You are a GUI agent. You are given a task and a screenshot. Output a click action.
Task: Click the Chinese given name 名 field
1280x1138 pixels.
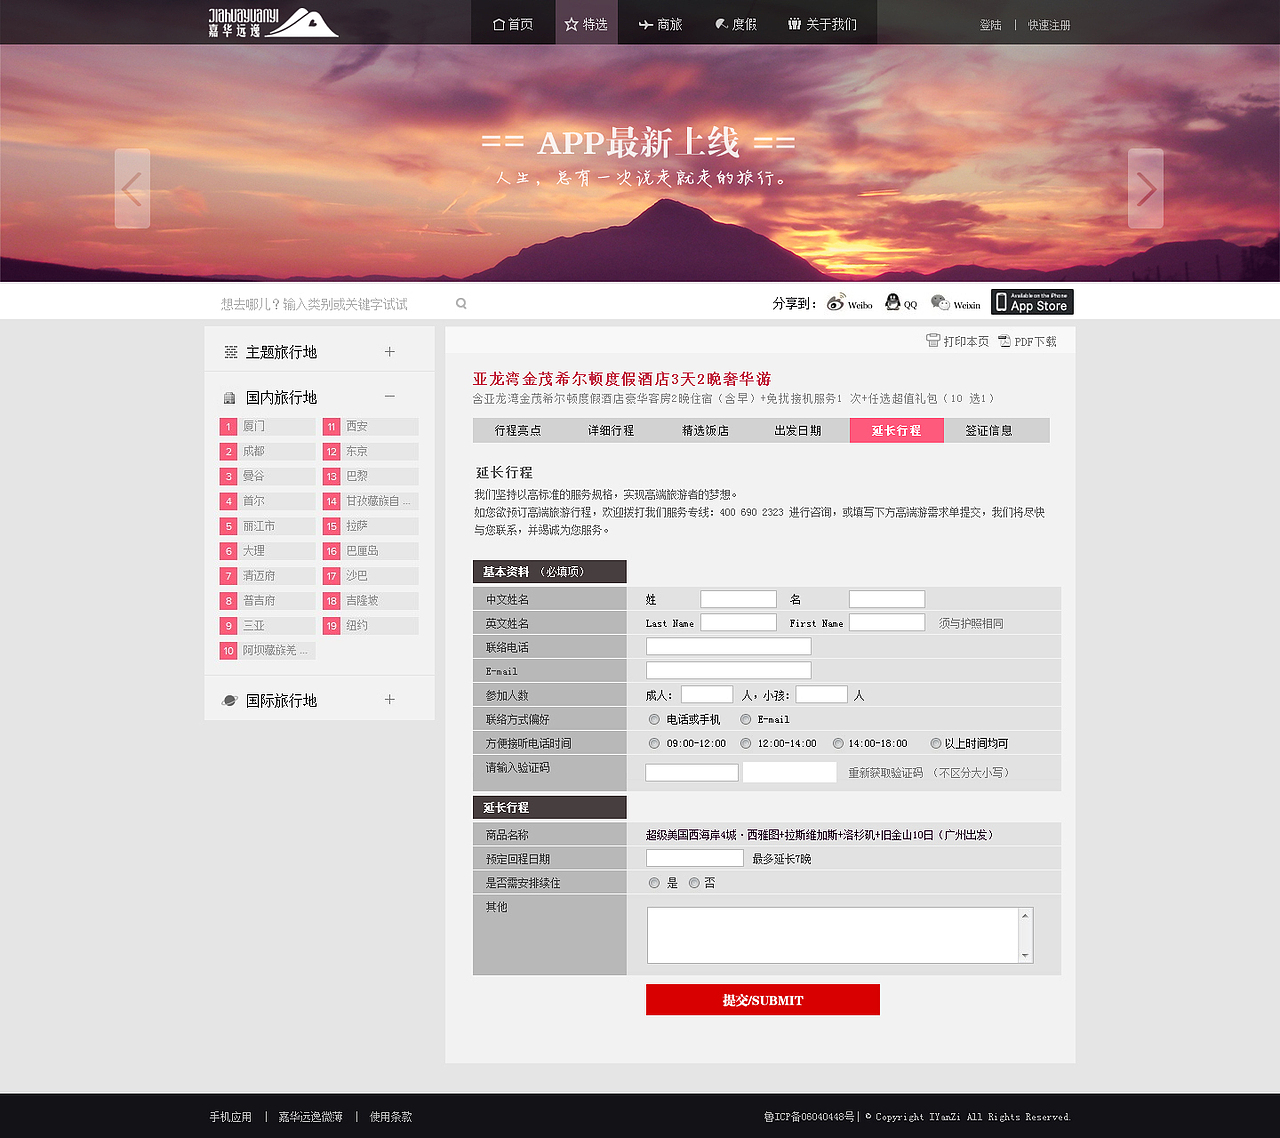tap(887, 599)
